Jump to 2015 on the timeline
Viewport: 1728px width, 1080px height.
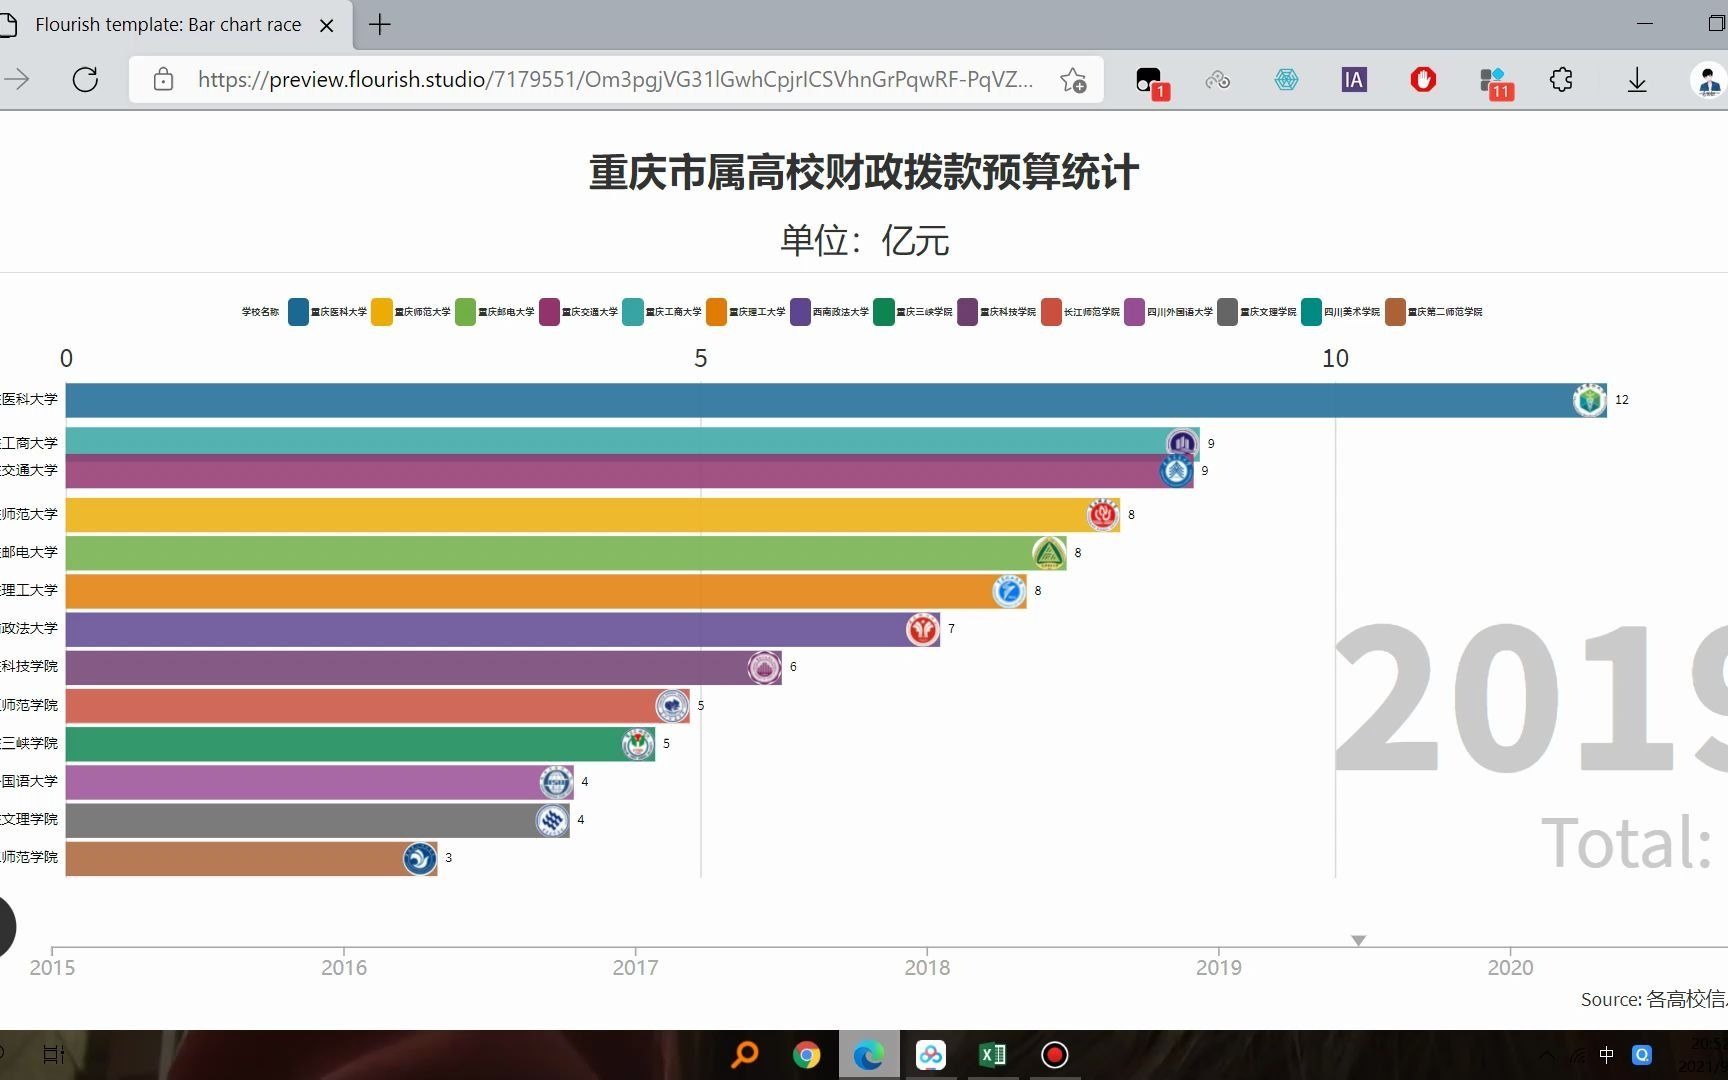52,967
